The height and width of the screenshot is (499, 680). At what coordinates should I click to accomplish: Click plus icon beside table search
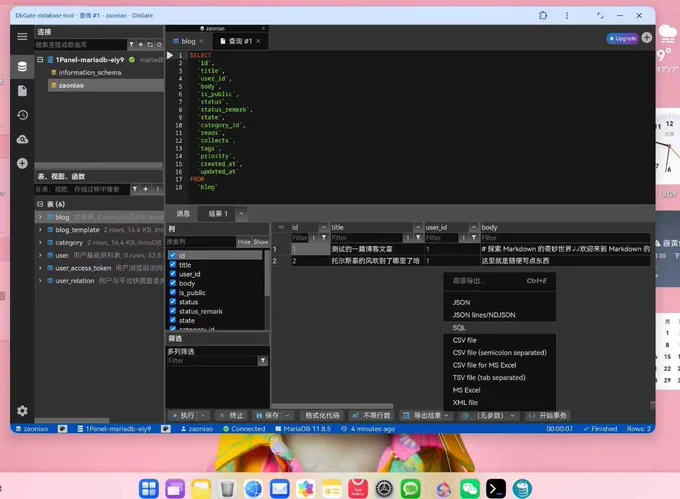click(146, 189)
